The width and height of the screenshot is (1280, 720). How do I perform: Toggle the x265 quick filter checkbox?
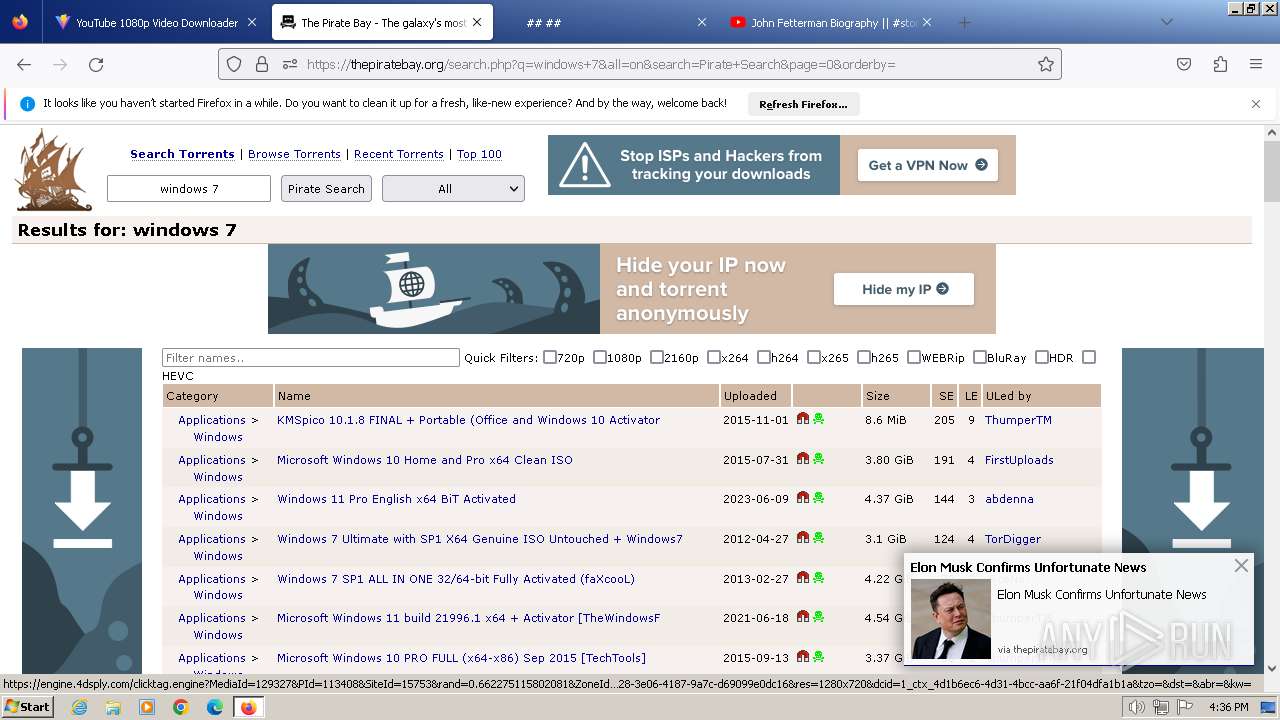pyautogui.click(x=814, y=357)
